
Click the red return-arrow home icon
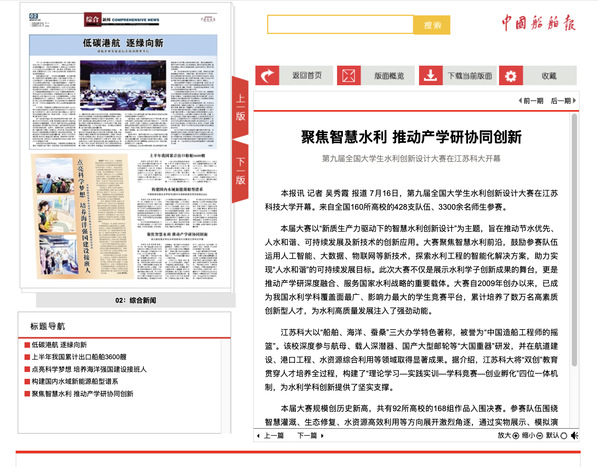pyautogui.click(x=267, y=75)
